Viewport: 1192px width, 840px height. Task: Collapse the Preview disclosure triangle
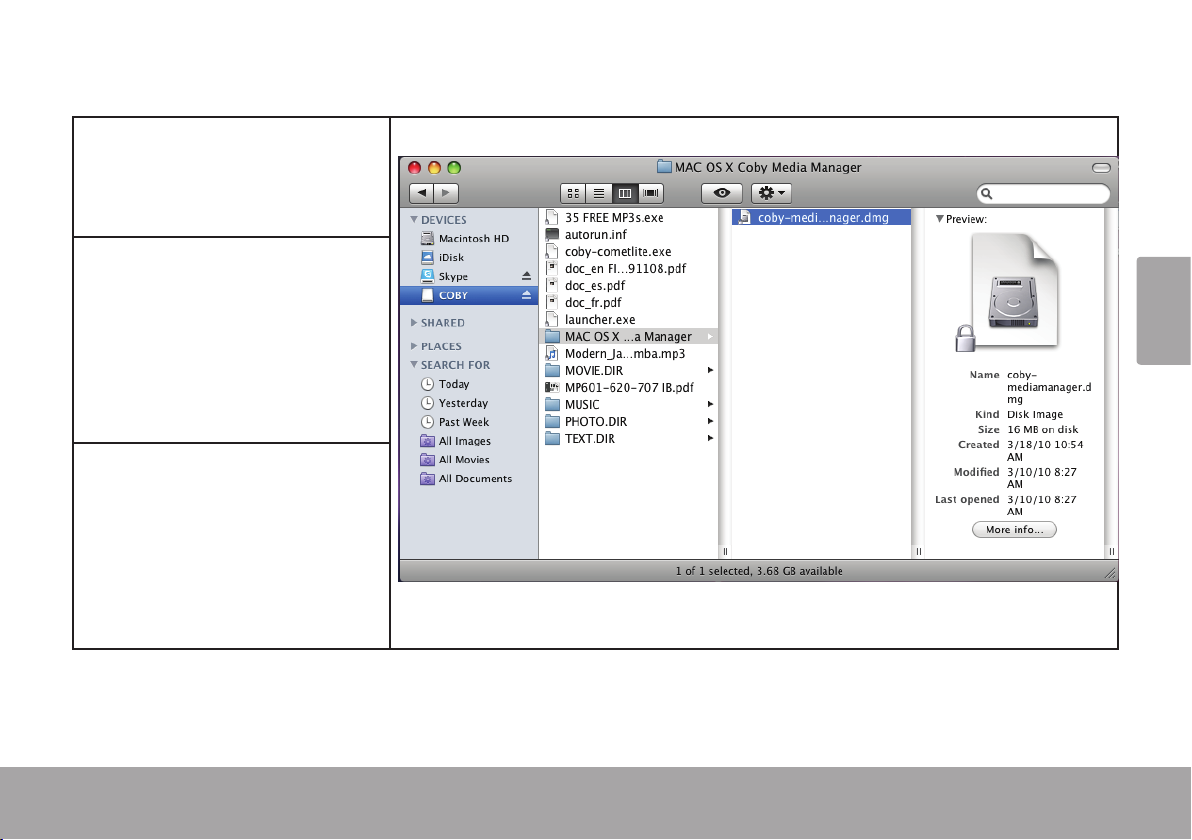[x=940, y=219]
